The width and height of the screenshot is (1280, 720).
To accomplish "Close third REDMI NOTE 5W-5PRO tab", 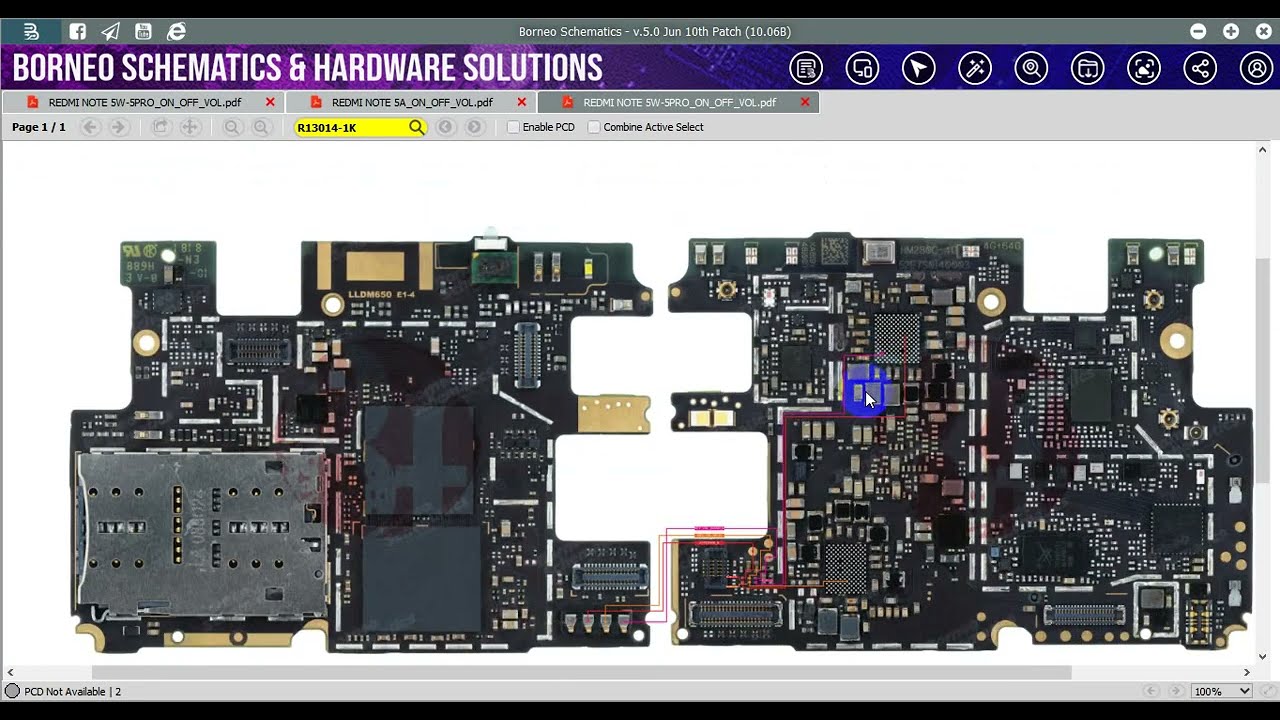I will coord(805,102).
